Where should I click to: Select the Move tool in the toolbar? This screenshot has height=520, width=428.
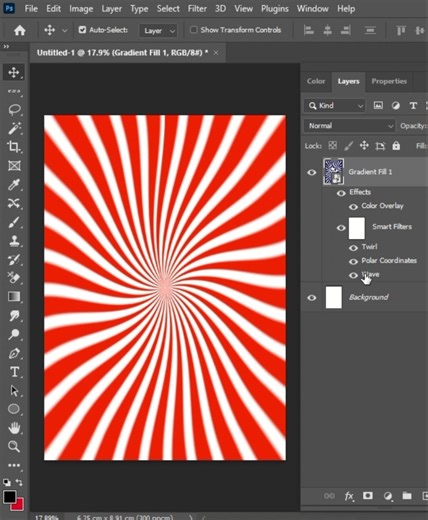pos(14,72)
